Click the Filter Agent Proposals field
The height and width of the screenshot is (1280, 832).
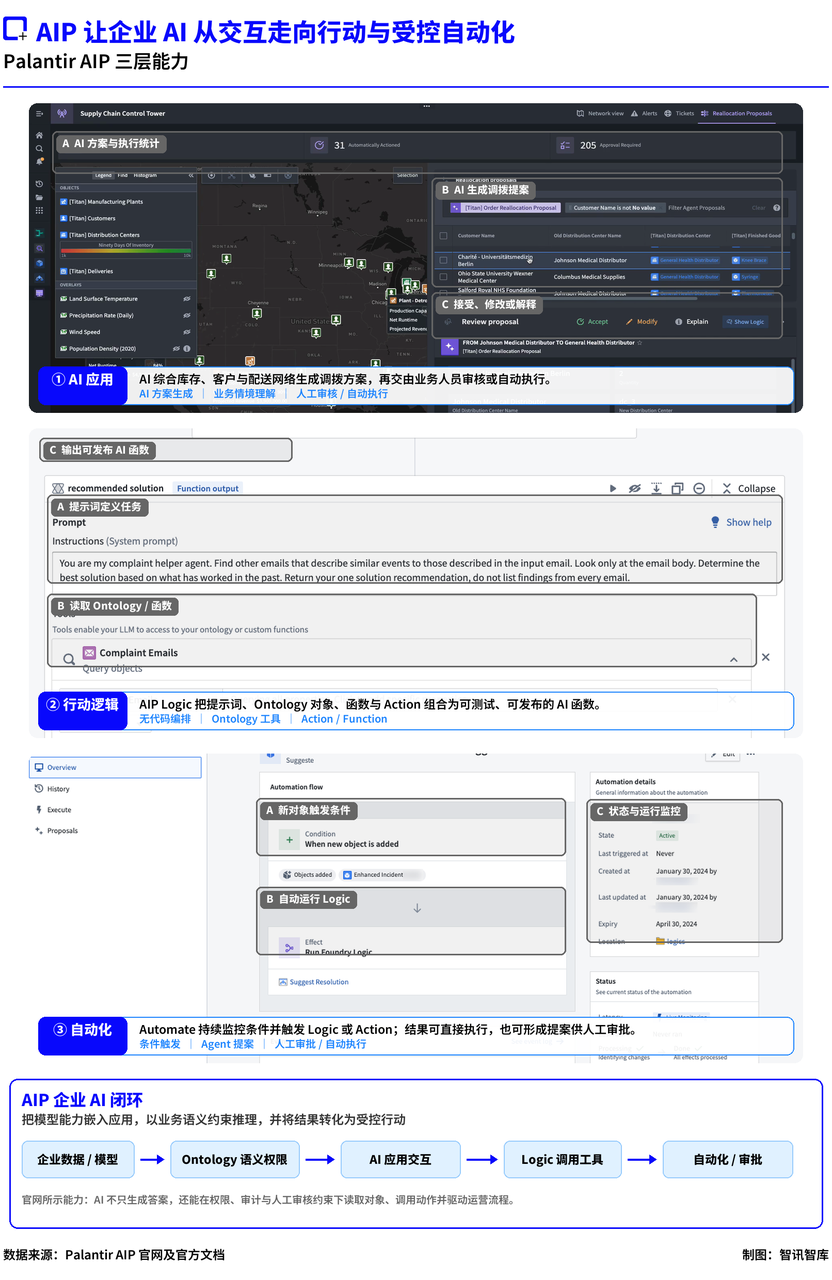697,208
